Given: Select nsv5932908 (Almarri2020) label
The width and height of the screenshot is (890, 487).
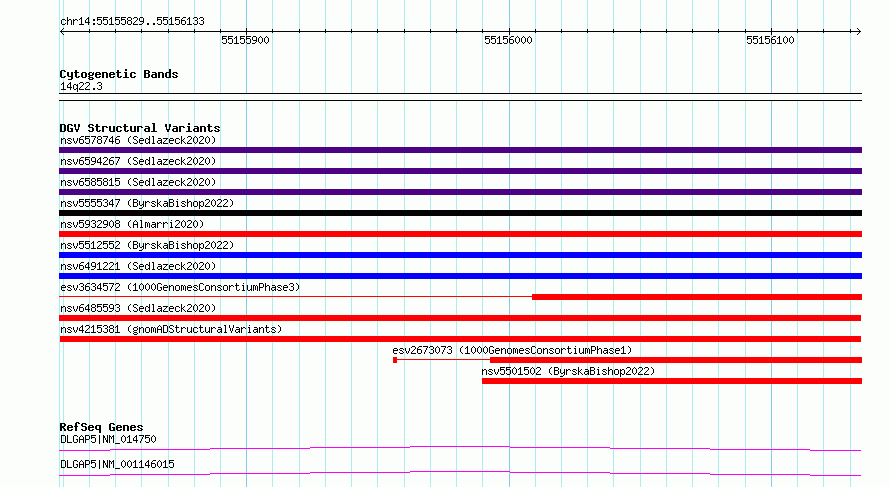Looking at the screenshot, I should (x=132, y=224).
